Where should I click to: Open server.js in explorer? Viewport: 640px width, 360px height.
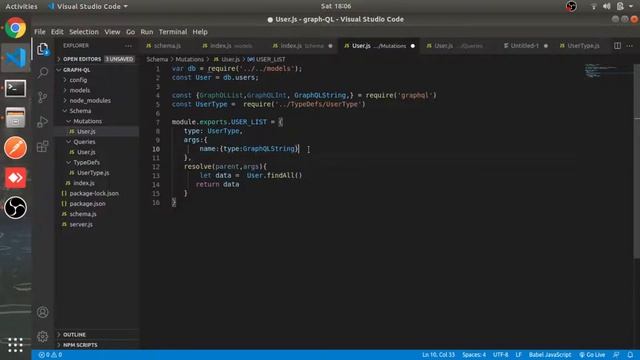(x=81, y=224)
